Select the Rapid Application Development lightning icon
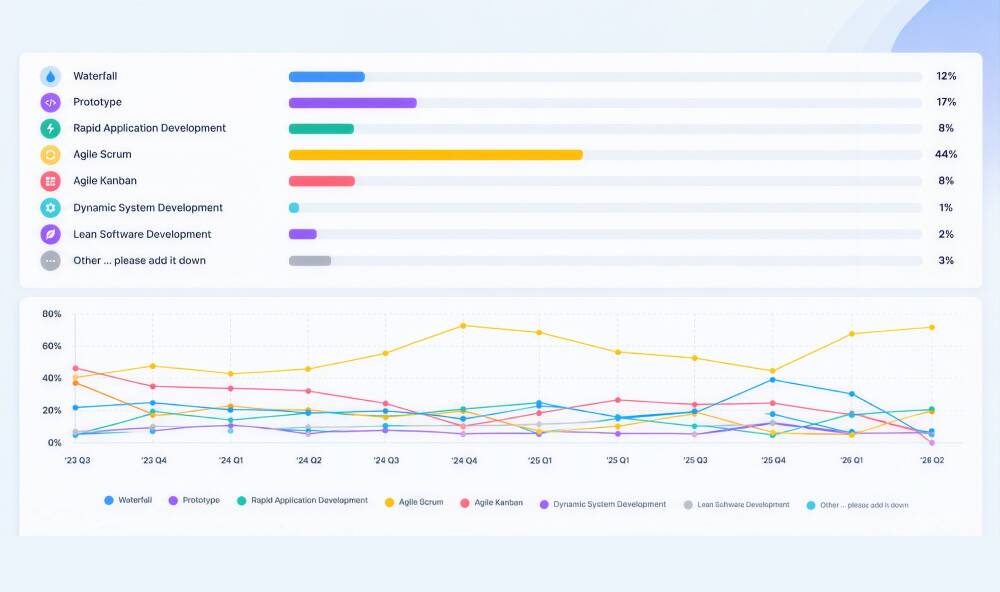The image size is (1000, 592). point(50,128)
